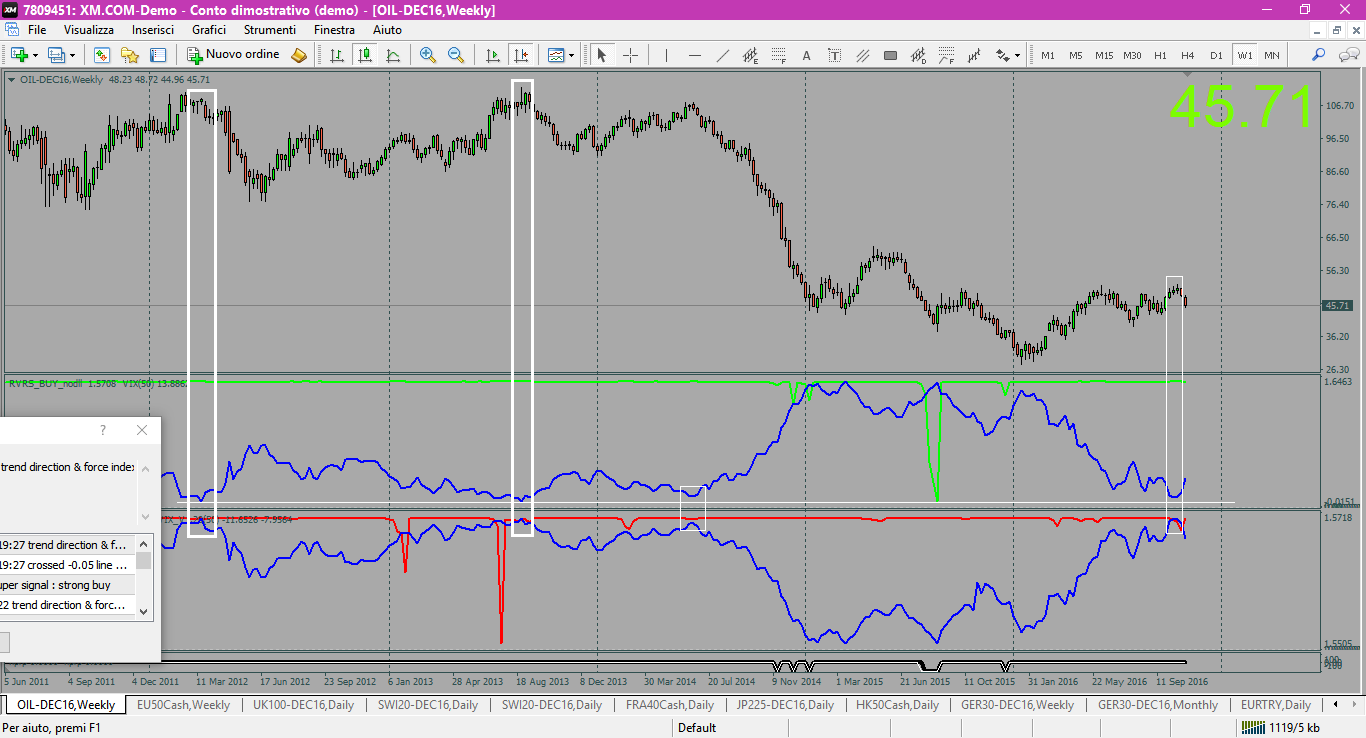Select the text label 'T' tool
Image resolution: width=1366 pixels, height=738 pixels.
click(x=835, y=55)
